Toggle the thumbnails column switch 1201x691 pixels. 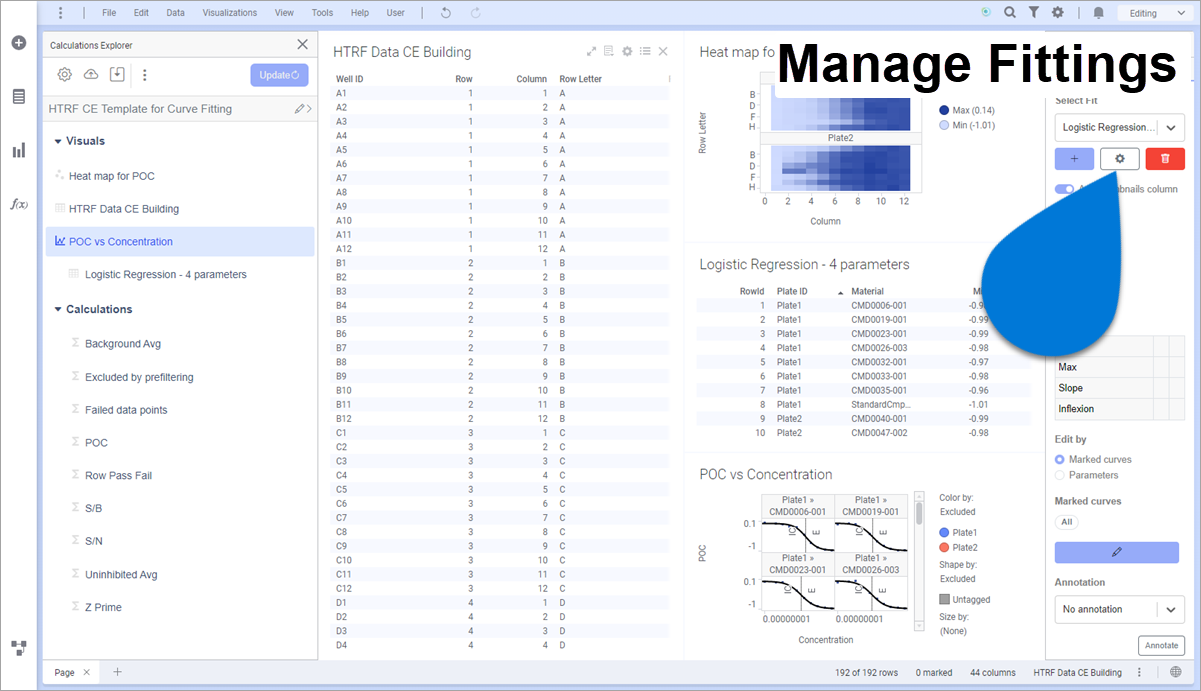(1064, 189)
